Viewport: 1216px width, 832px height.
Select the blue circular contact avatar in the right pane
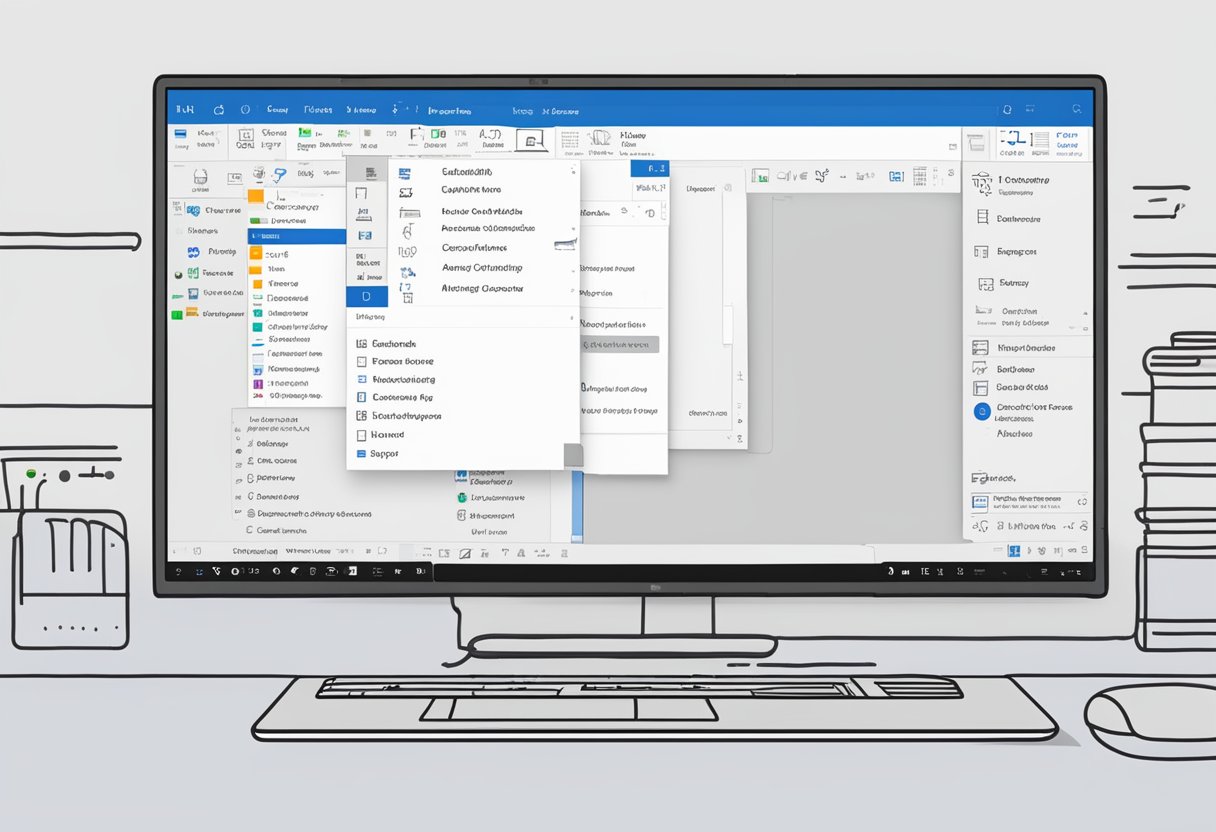981,410
